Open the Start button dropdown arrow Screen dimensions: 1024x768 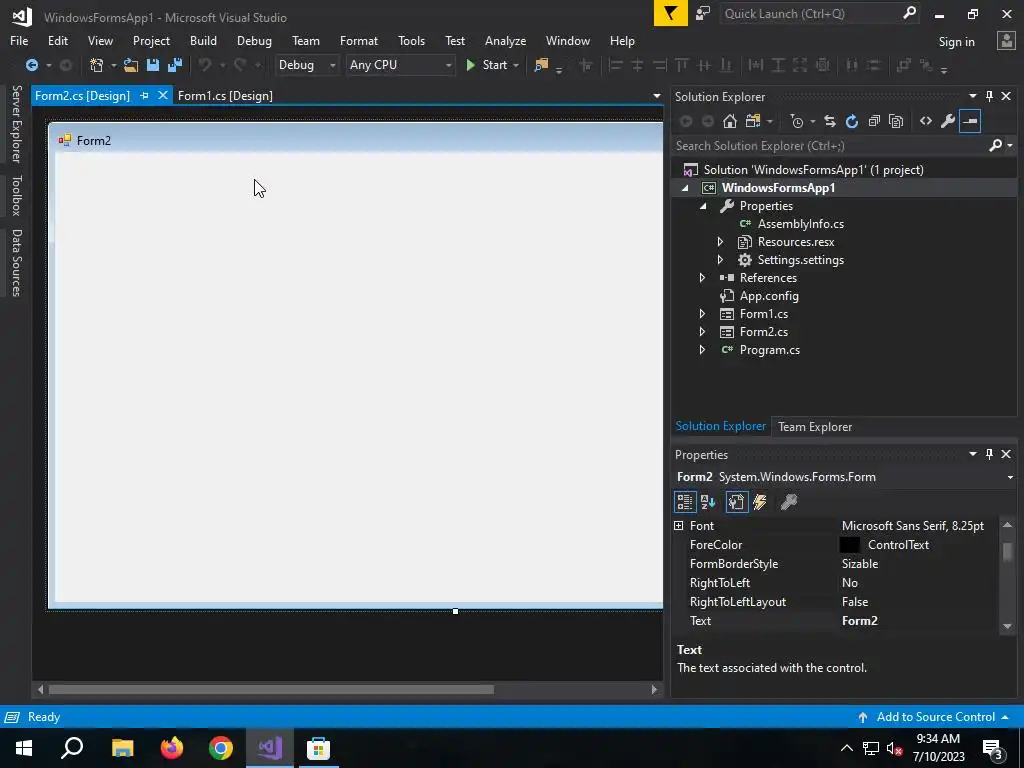coord(516,65)
